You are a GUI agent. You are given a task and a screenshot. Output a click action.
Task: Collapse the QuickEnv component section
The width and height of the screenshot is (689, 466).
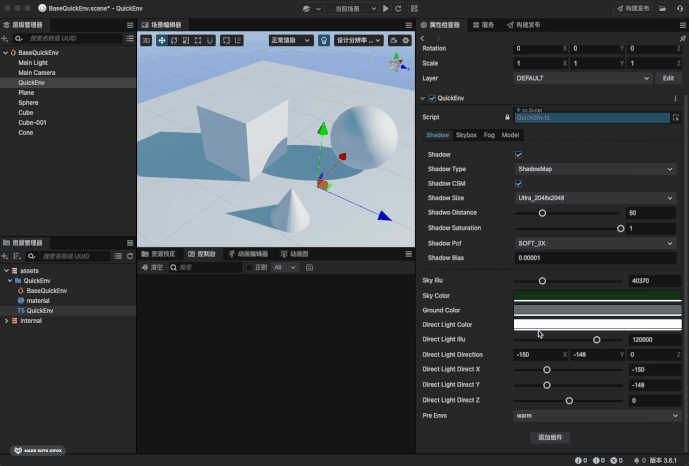click(423, 98)
